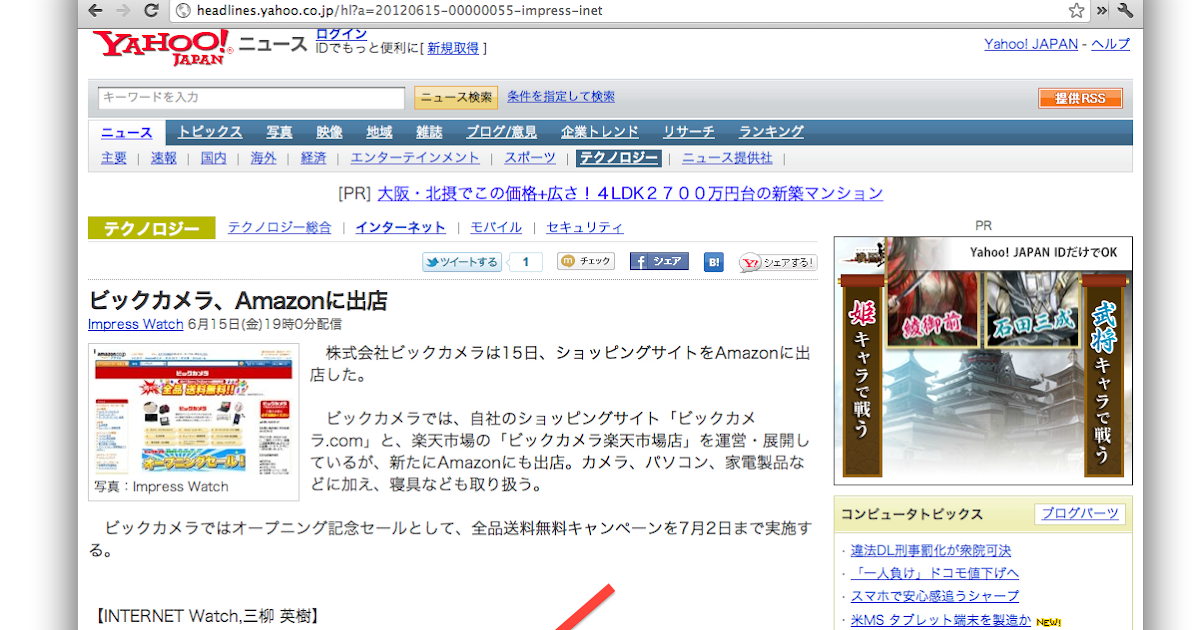Reload the page with the refresh icon
Viewport: 1200px width, 630px height.
(152, 11)
